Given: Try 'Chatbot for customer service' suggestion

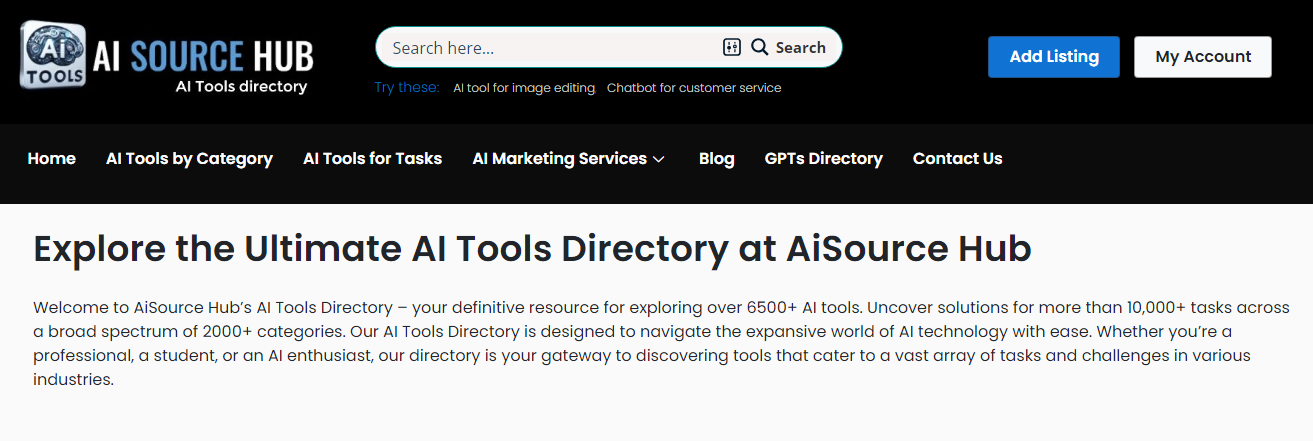Looking at the screenshot, I should coord(694,88).
